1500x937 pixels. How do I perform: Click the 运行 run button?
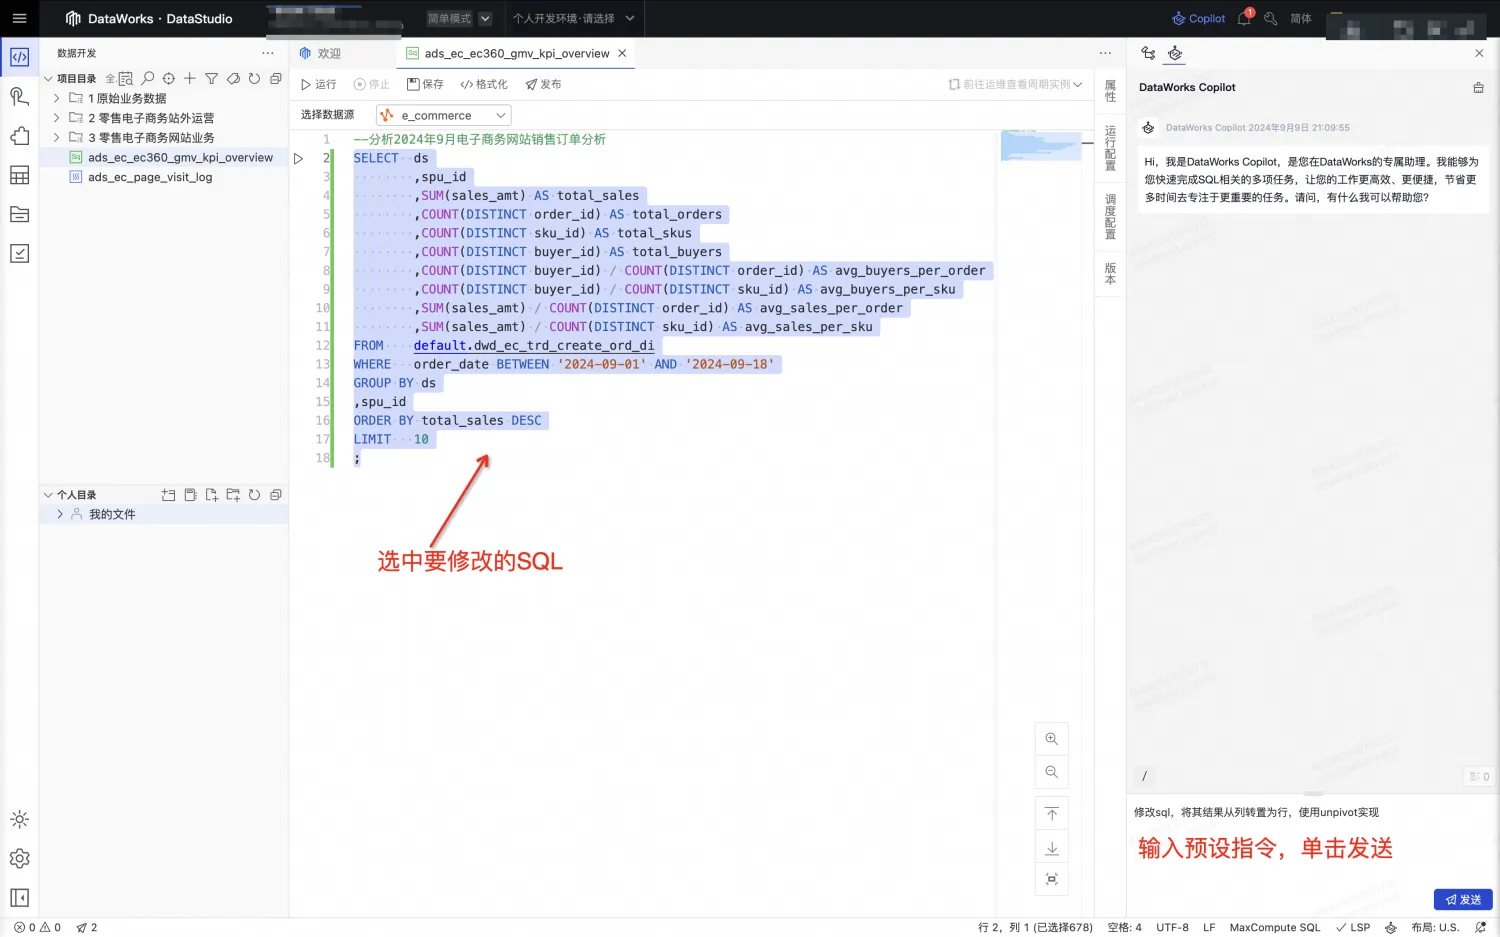point(318,84)
